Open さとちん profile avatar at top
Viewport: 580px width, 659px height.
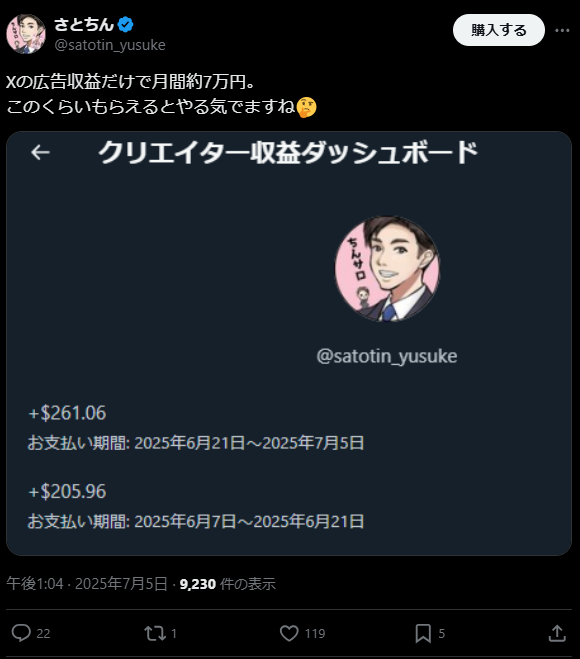point(26,34)
